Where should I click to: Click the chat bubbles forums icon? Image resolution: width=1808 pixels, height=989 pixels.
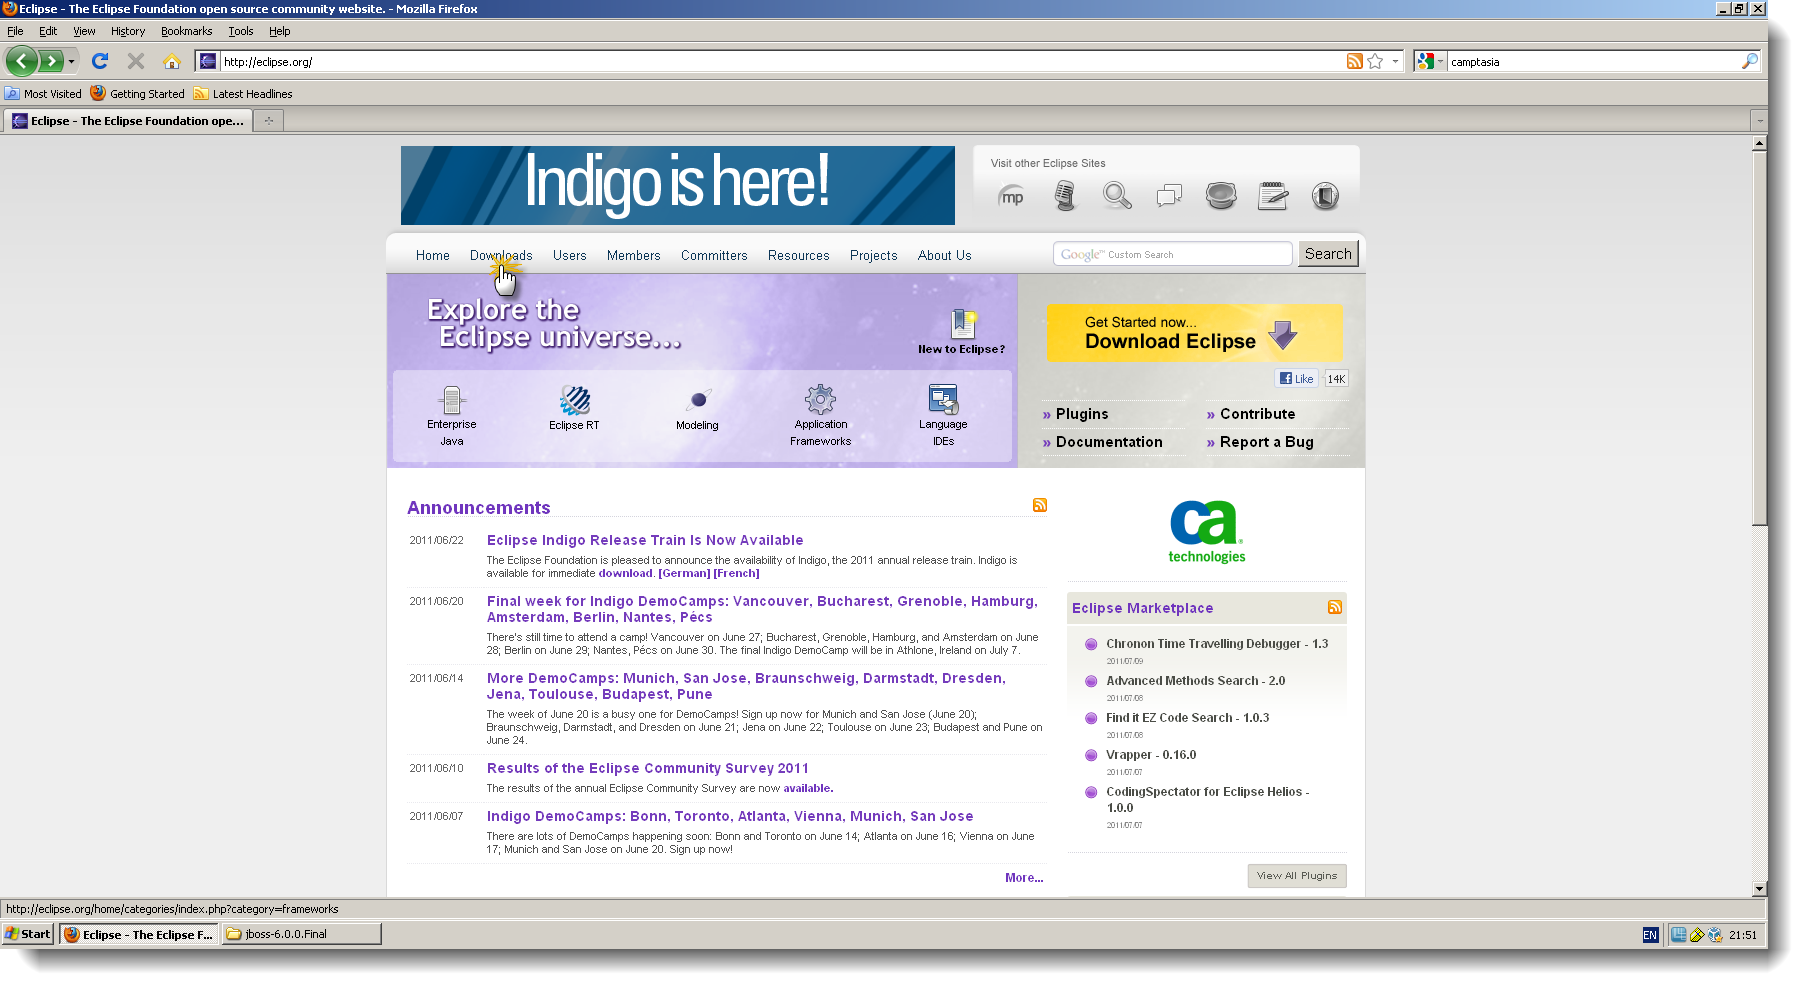coord(1169,196)
